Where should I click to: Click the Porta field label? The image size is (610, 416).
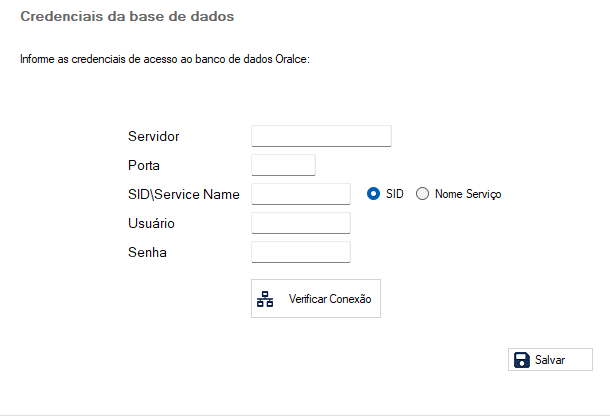pos(144,165)
